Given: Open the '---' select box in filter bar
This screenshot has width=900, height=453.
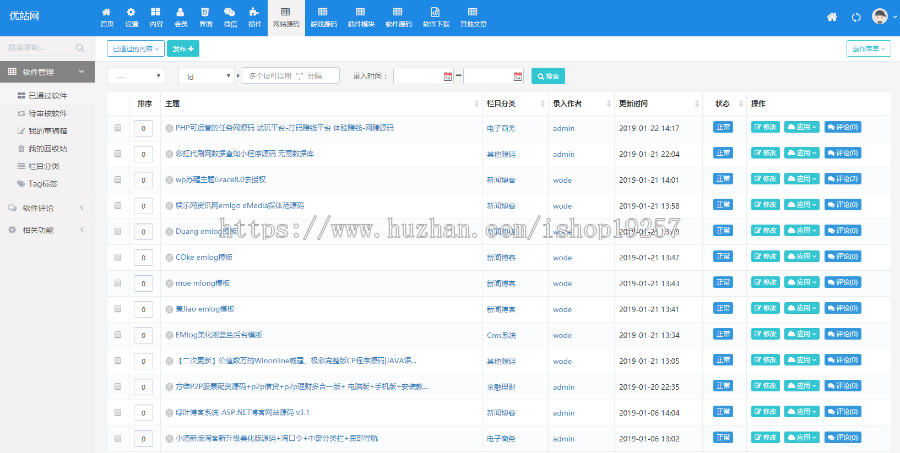Looking at the screenshot, I should pos(136,76).
